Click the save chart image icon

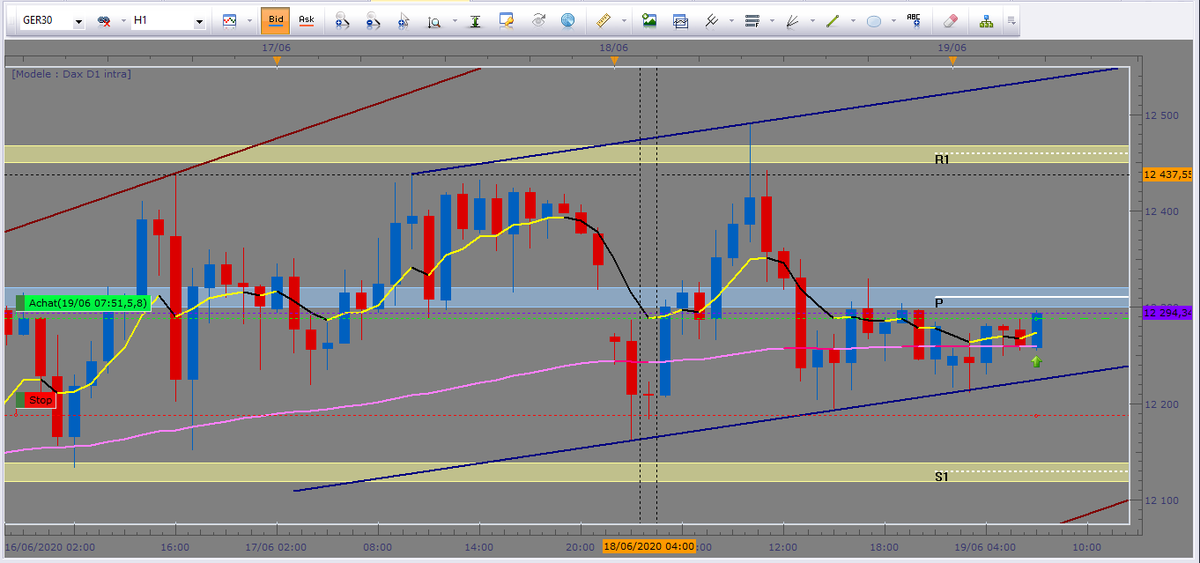point(650,20)
